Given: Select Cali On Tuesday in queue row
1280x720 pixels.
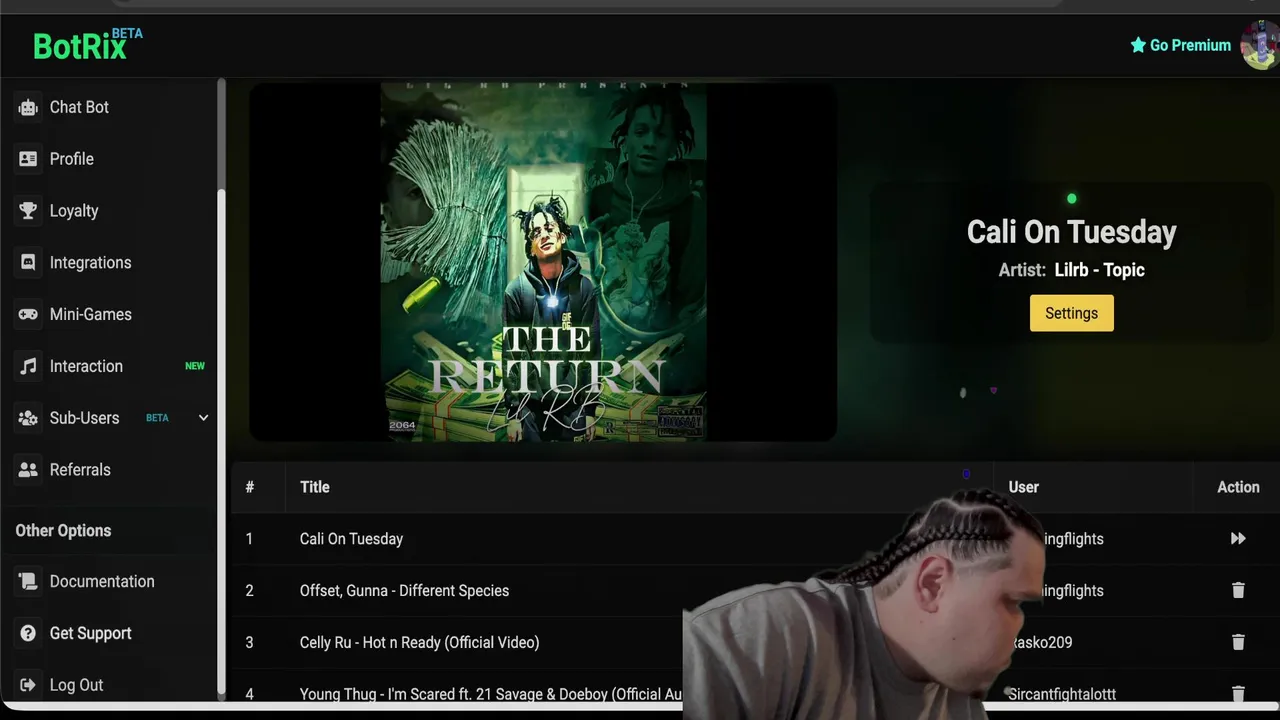Looking at the screenshot, I should [351, 539].
